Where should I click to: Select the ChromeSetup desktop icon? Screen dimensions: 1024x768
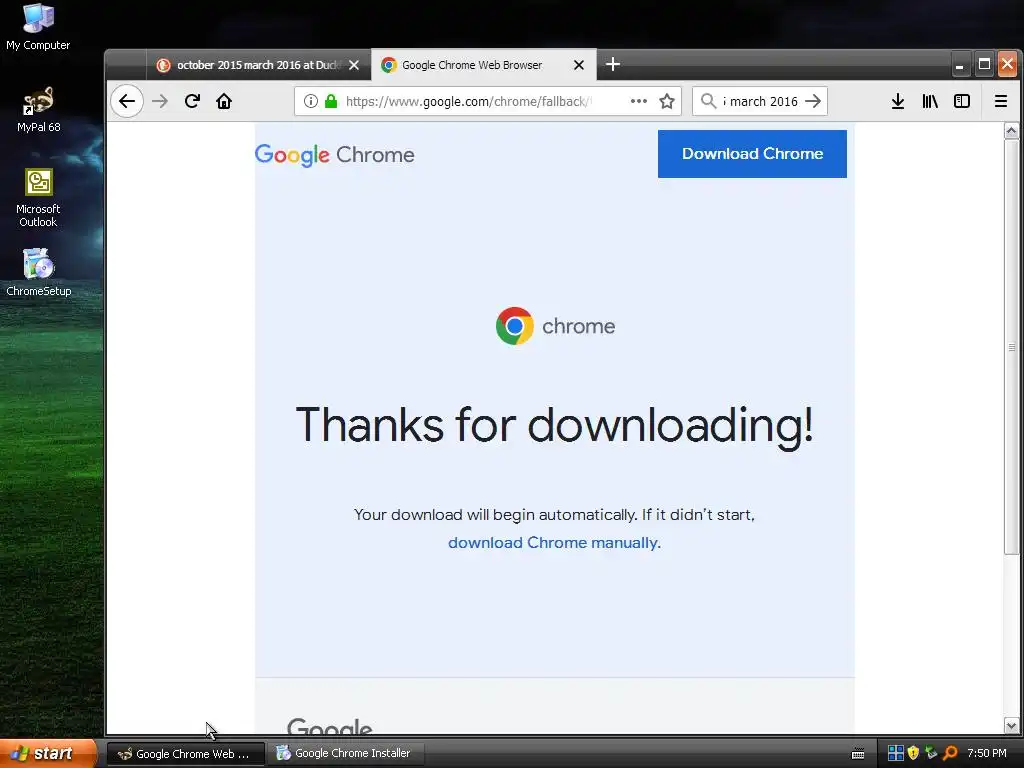pyautogui.click(x=38, y=273)
